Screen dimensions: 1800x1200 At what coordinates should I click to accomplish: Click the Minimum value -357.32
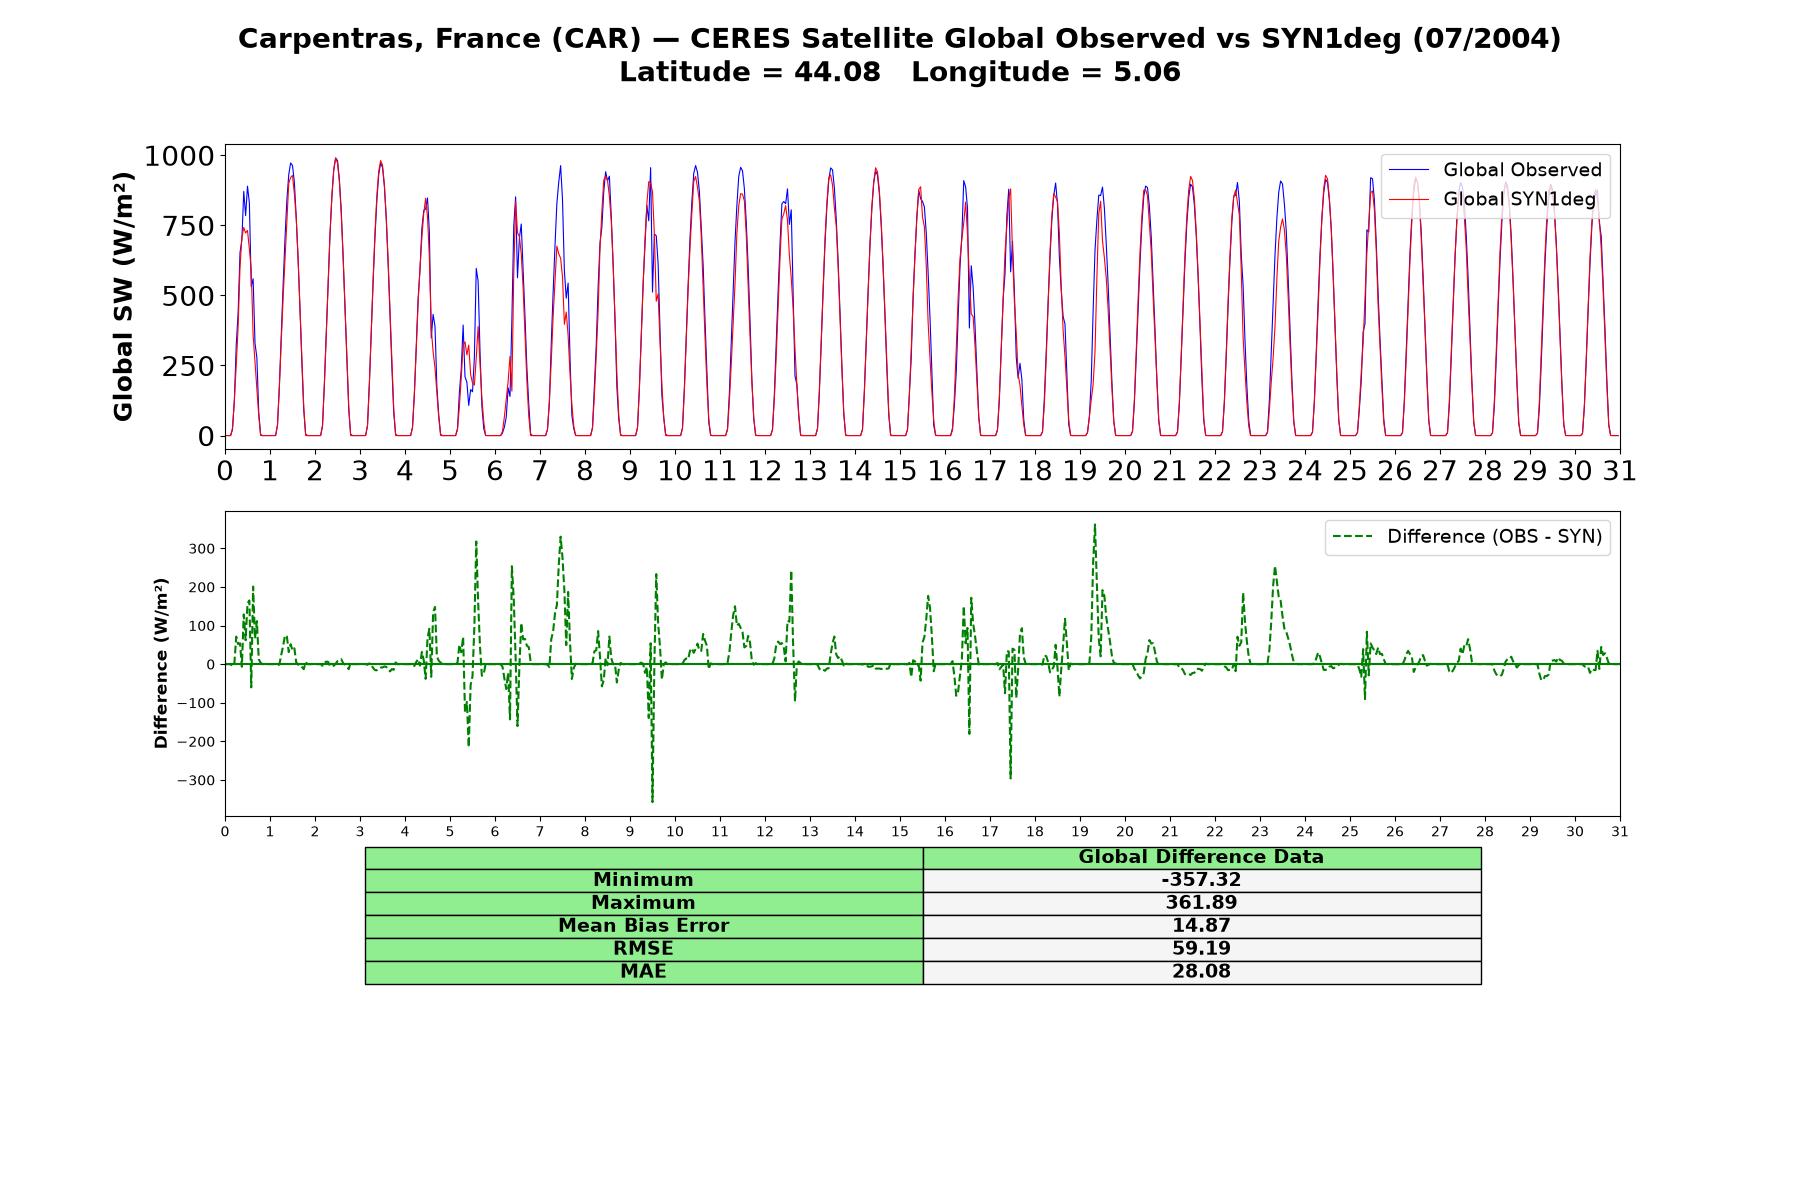[x=1201, y=880]
